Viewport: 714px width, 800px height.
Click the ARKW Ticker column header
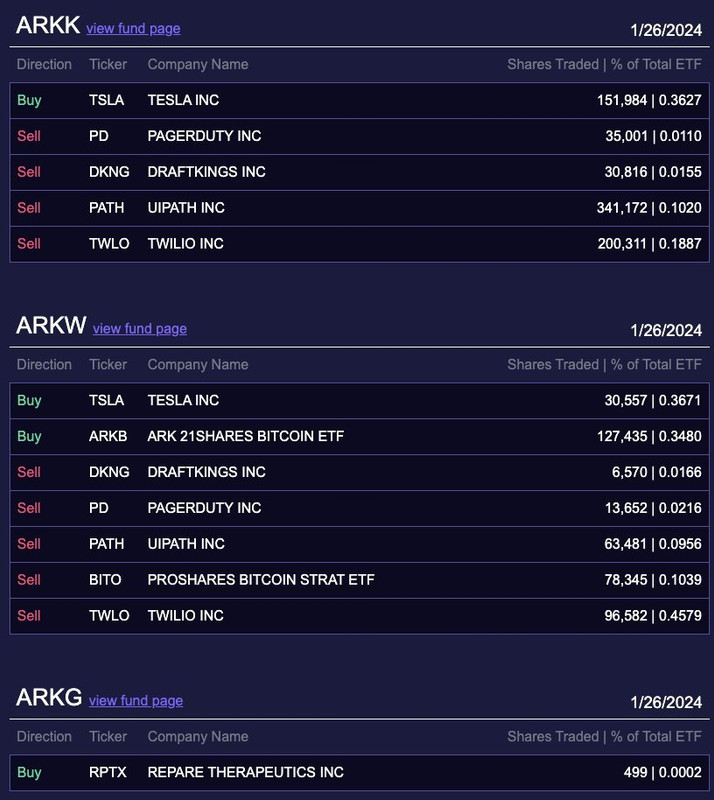108,364
